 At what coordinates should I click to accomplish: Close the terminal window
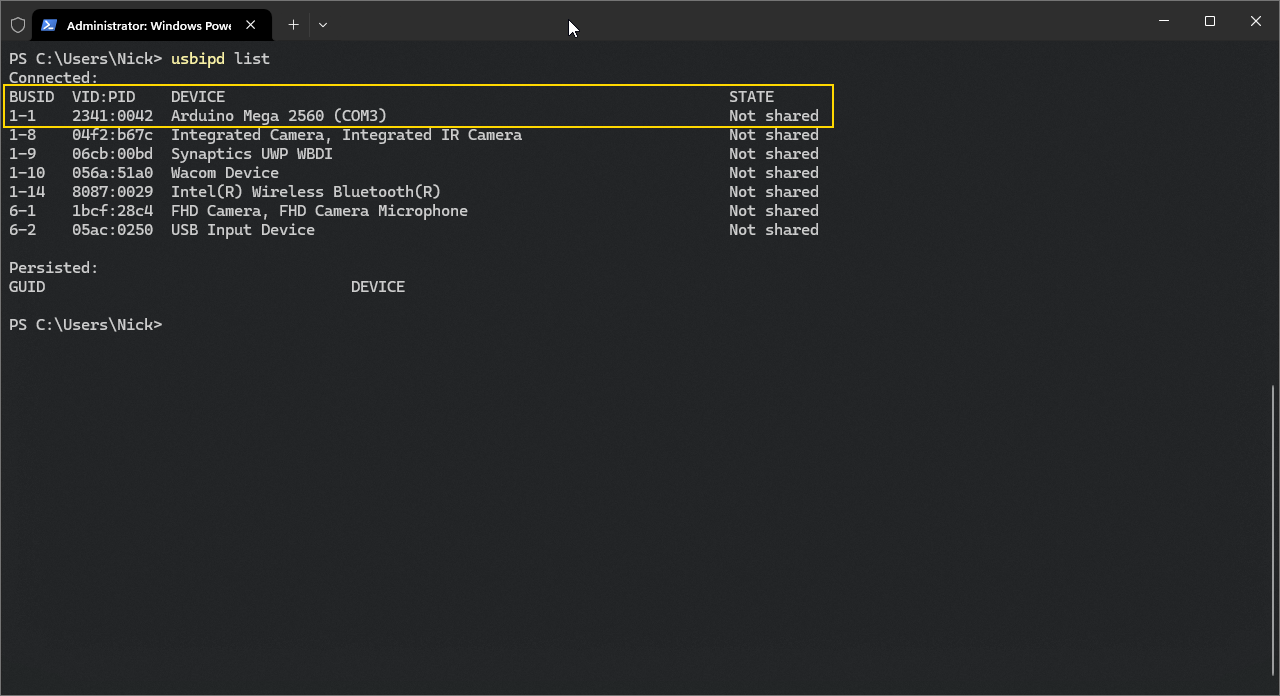point(1256,21)
